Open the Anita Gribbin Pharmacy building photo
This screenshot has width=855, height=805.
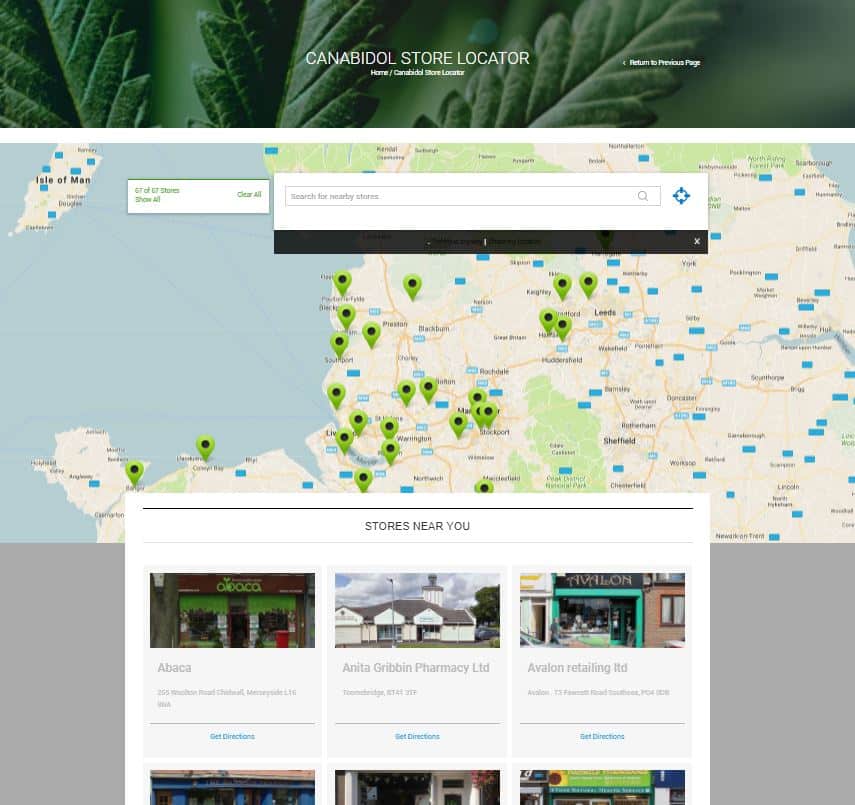[417, 610]
